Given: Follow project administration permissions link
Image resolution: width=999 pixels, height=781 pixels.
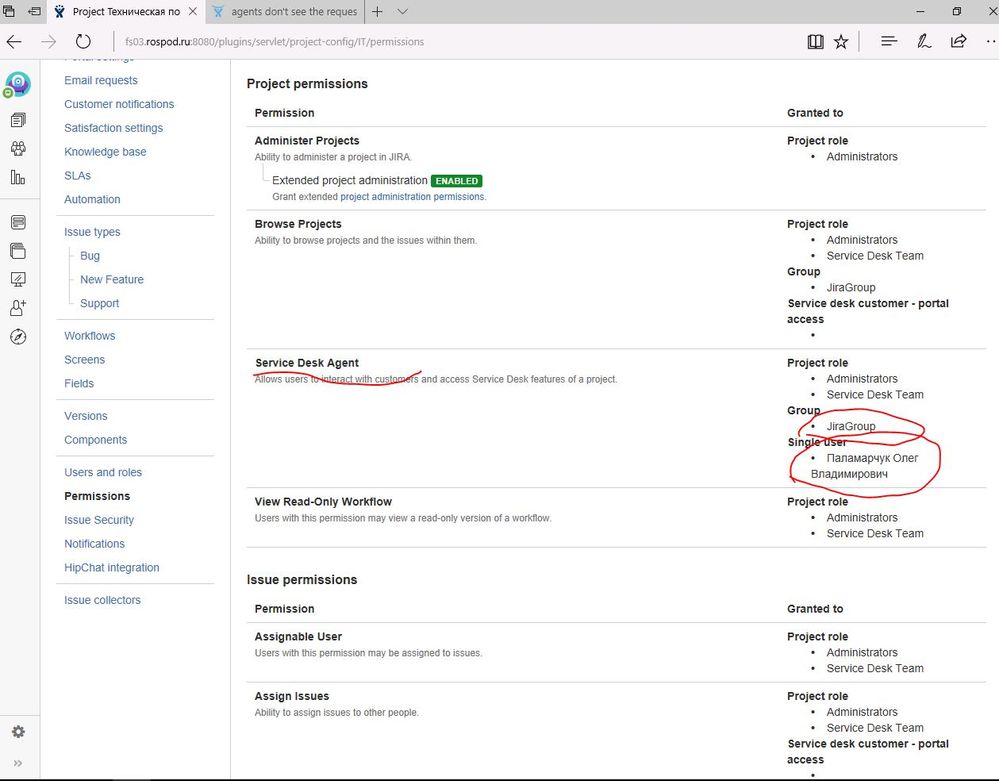Looking at the screenshot, I should [412, 197].
